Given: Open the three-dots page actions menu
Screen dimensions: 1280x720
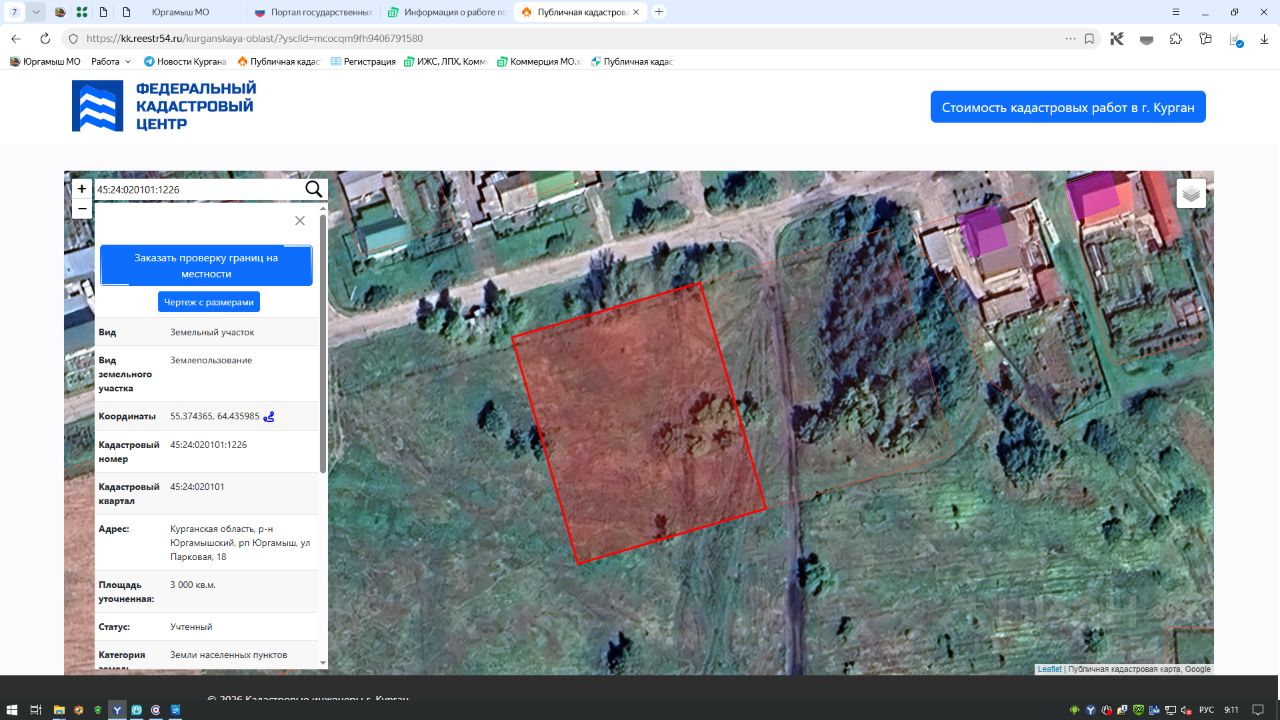Looking at the screenshot, I should coord(1070,38).
